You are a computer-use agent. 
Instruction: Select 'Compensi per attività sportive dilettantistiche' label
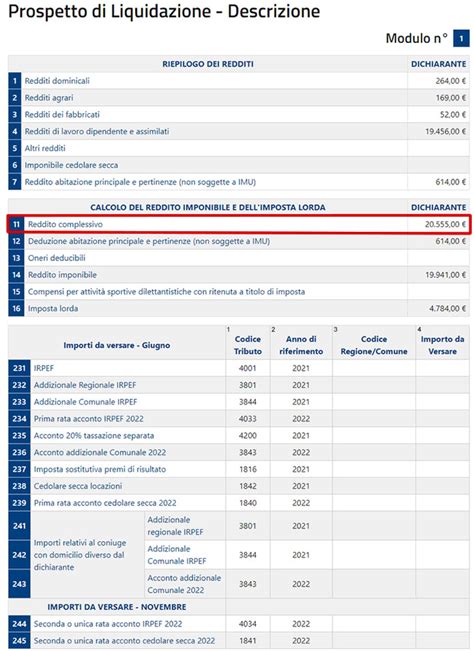tap(166, 291)
